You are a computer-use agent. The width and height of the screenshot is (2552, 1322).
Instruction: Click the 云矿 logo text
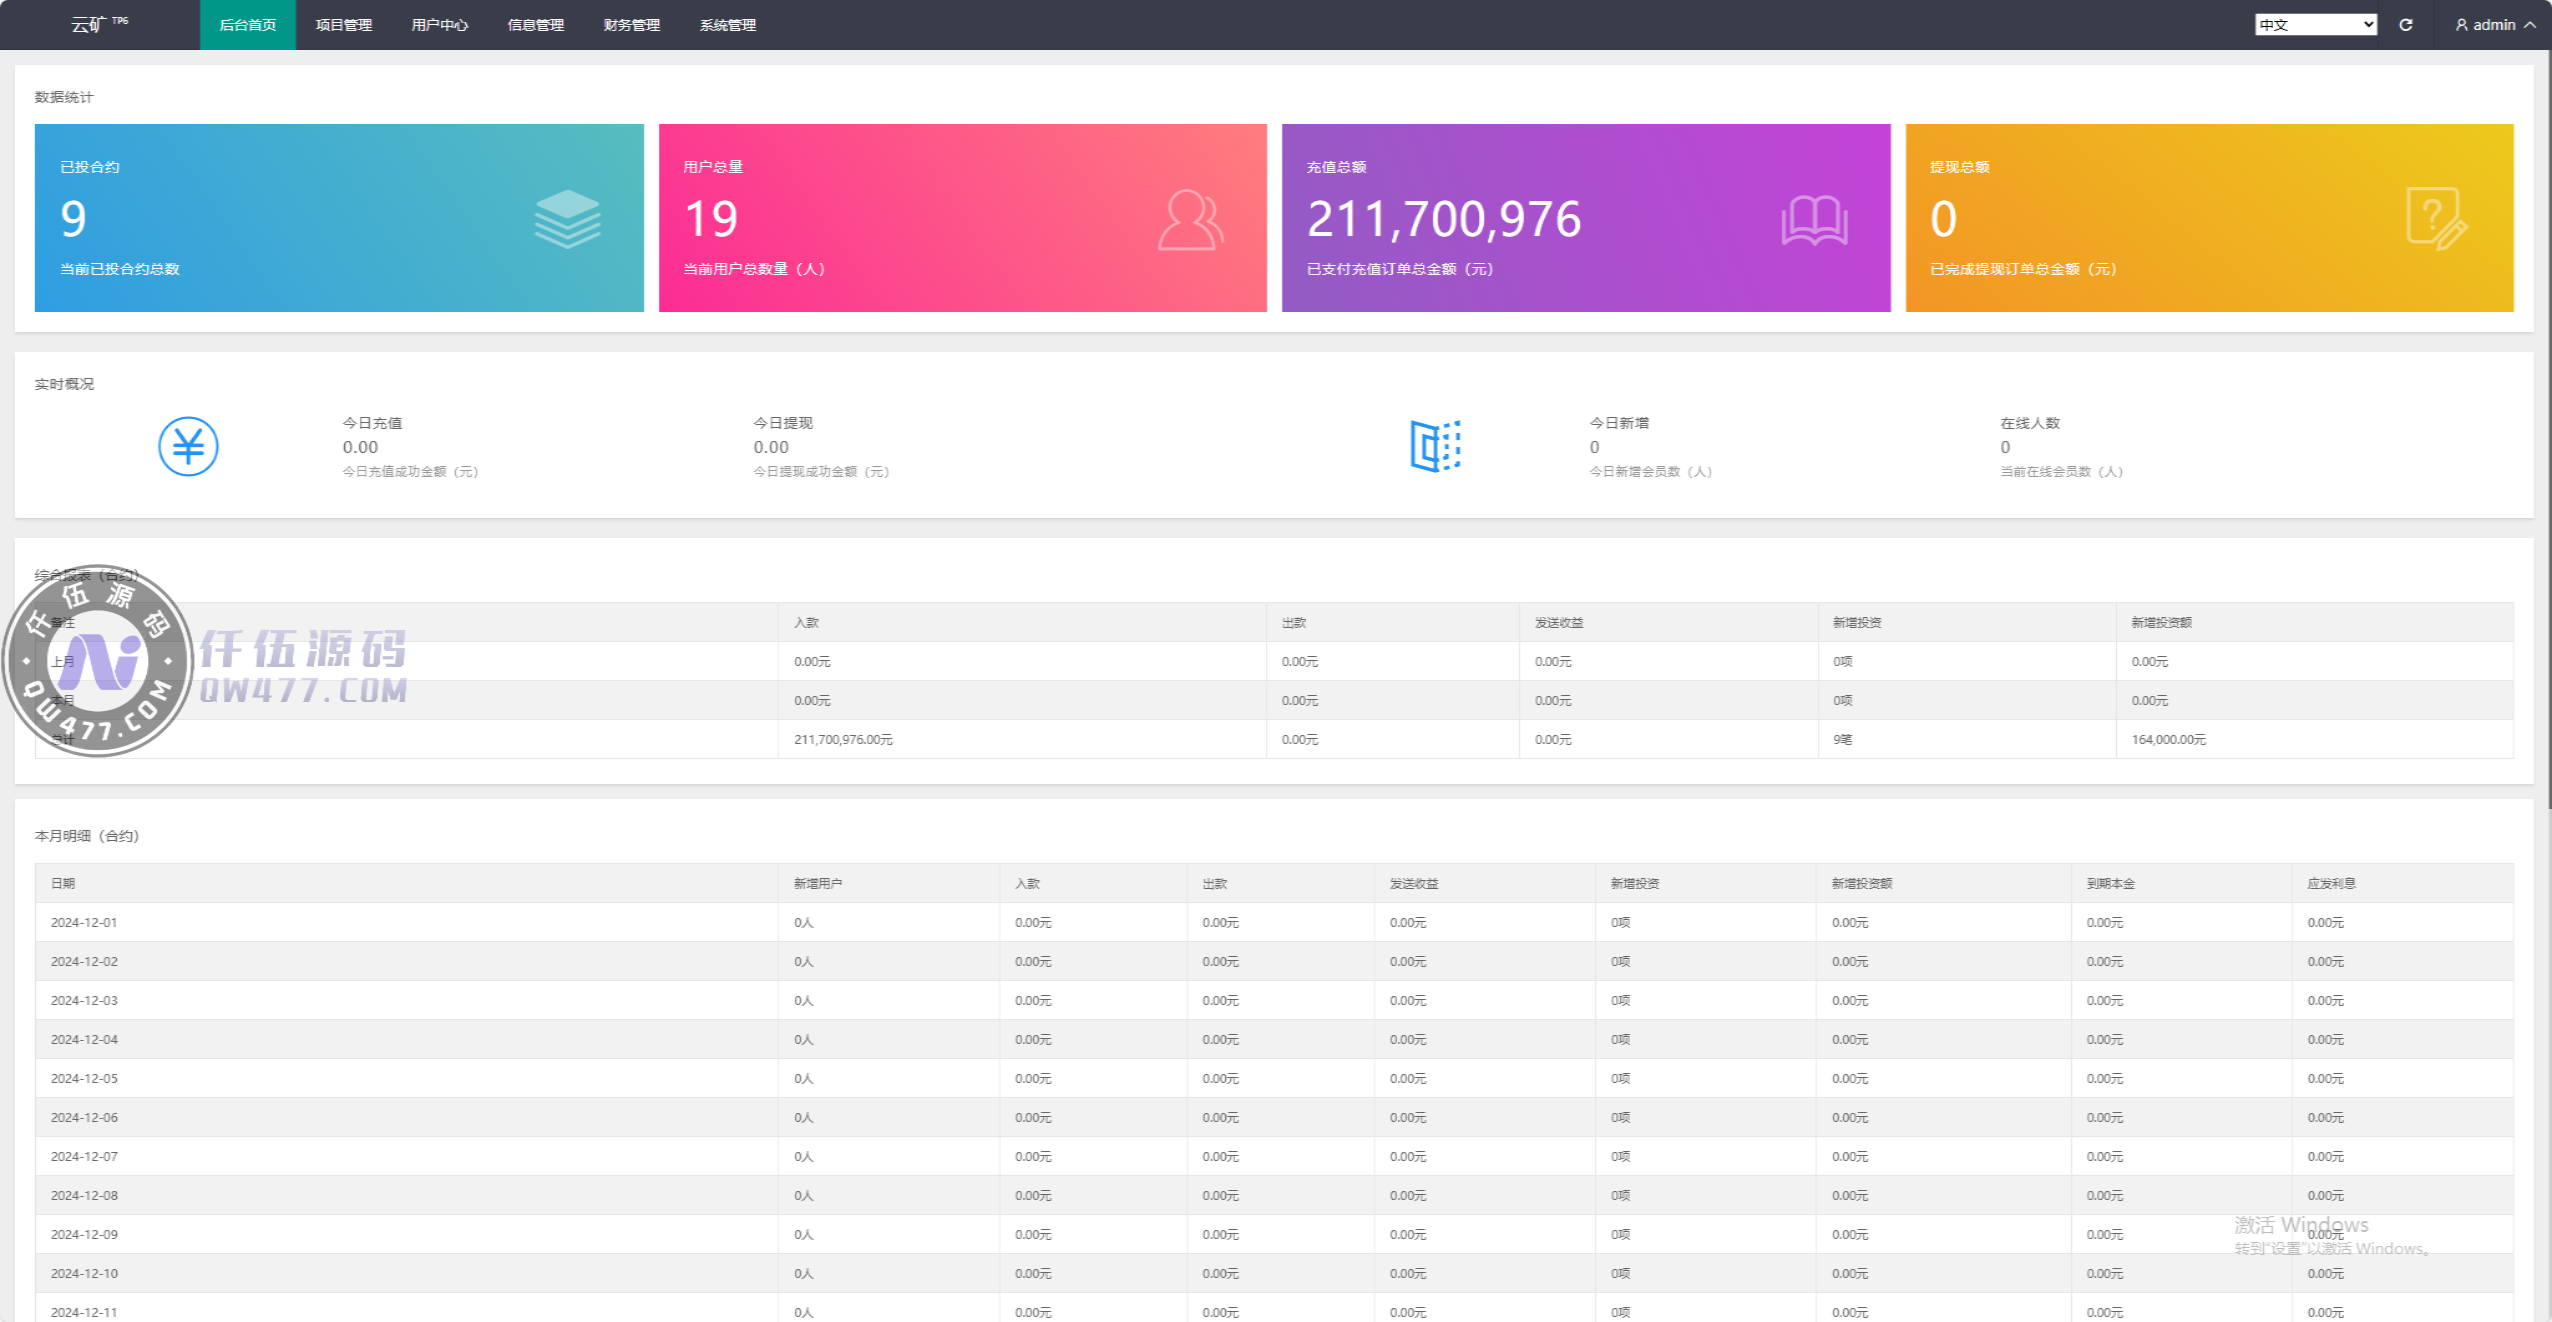click(x=88, y=25)
